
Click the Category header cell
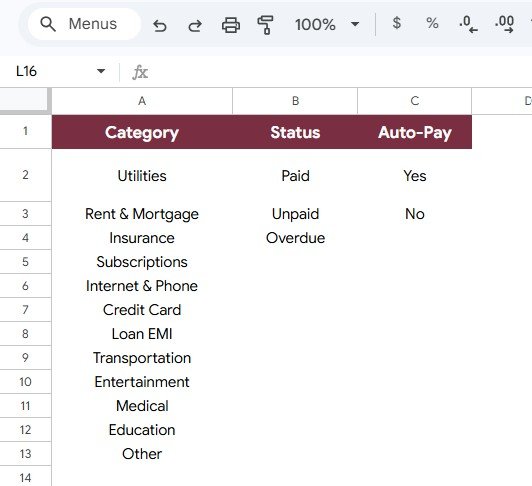tap(142, 132)
